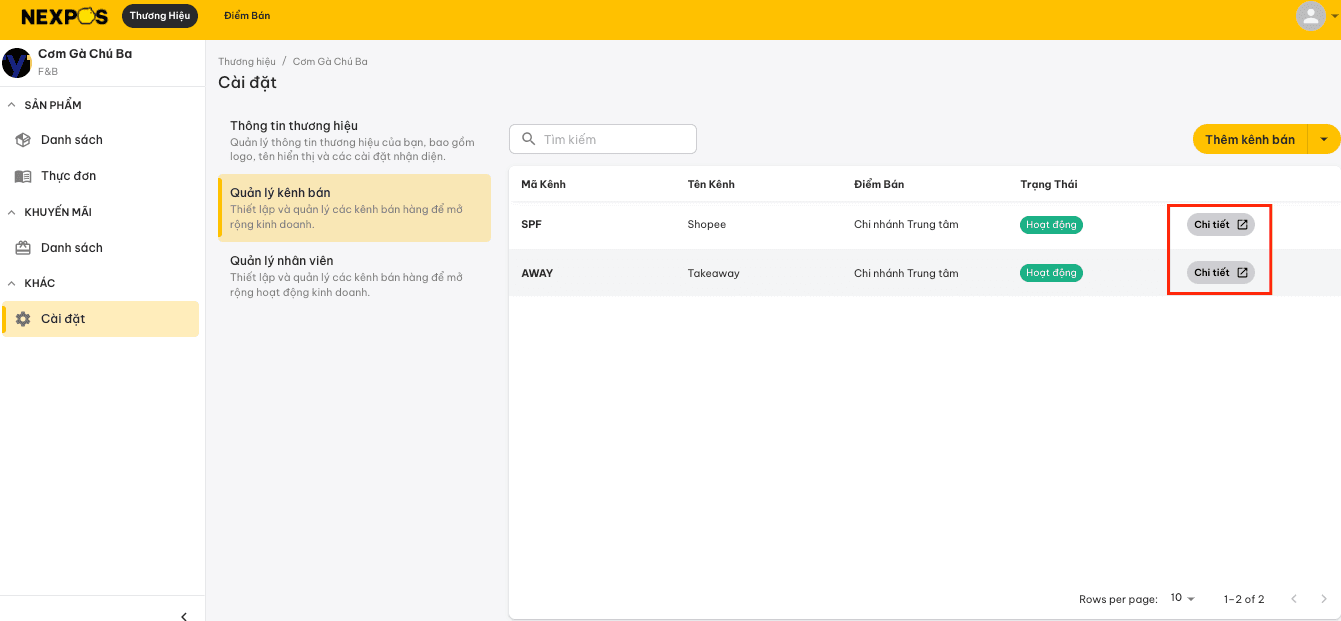
Task: Go to previous page arrow in pagination
Action: pos(1294,599)
